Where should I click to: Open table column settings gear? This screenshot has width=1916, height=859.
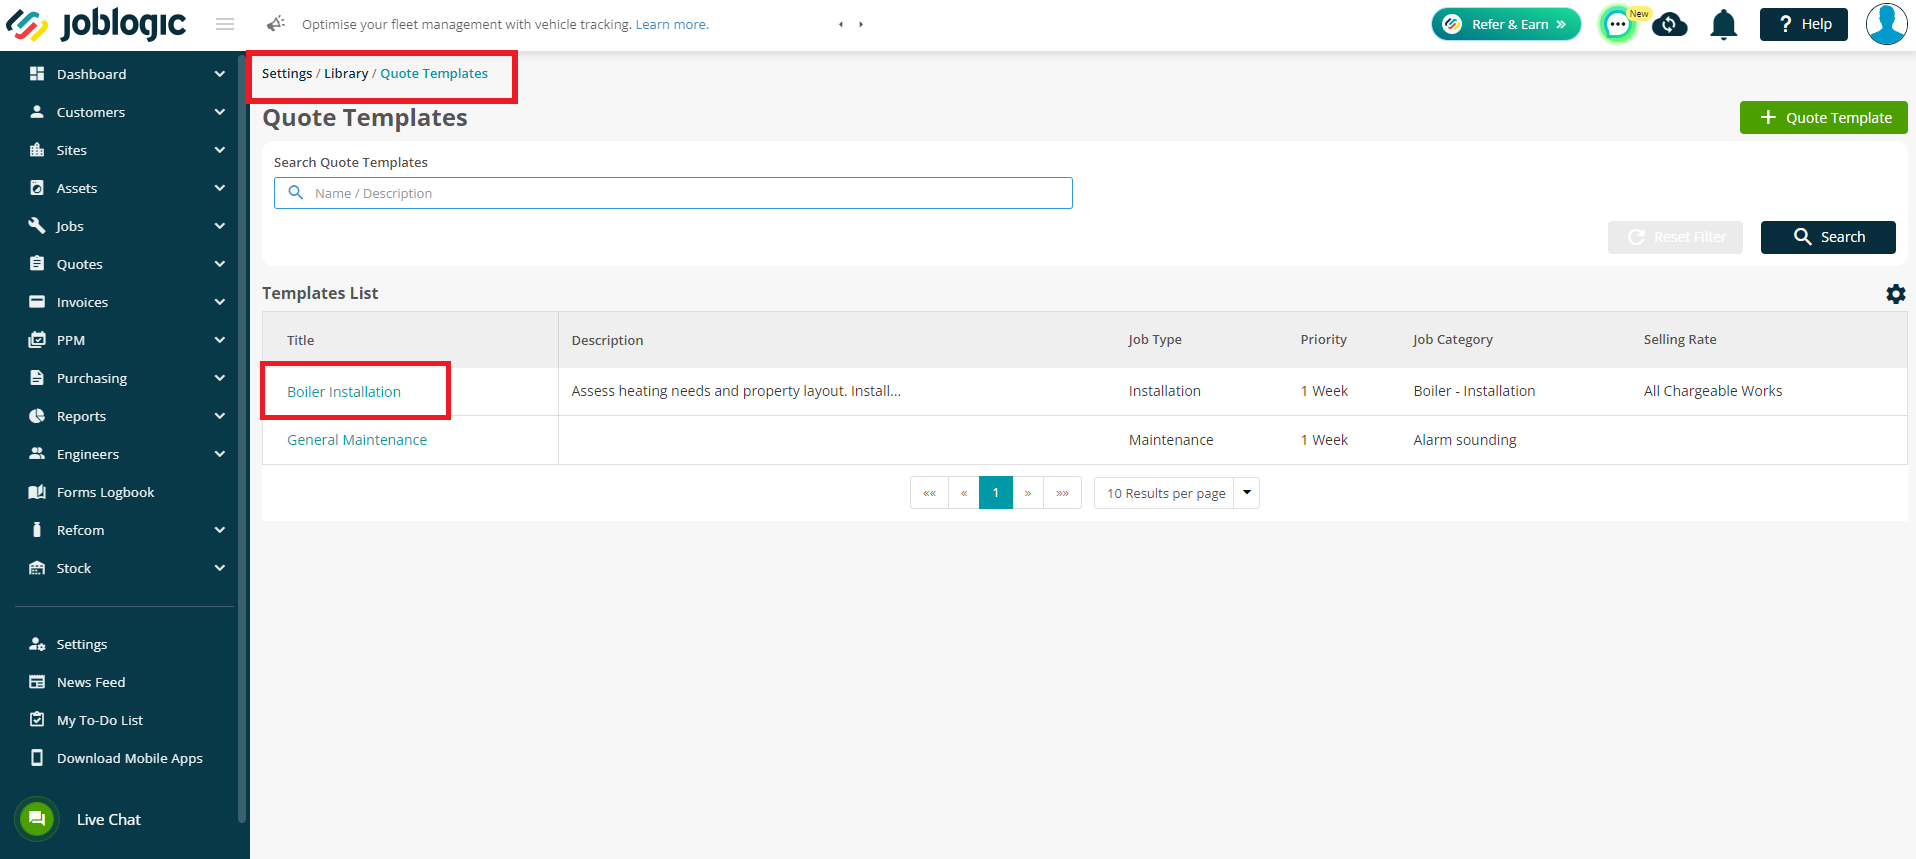(x=1895, y=294)
